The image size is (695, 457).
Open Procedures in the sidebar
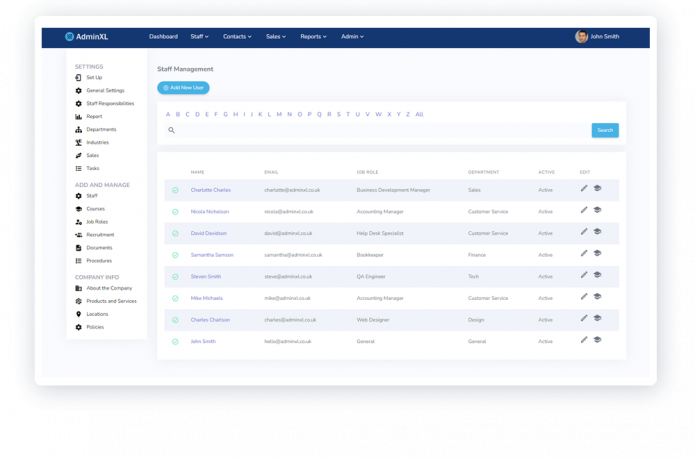pyautogui.click(x=99, y=261)
